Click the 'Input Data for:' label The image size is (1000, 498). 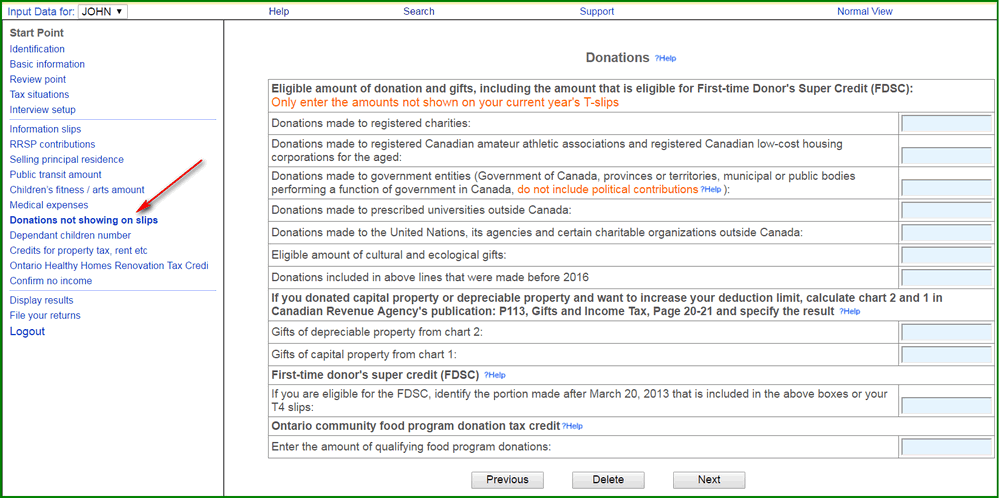point(41,11)
